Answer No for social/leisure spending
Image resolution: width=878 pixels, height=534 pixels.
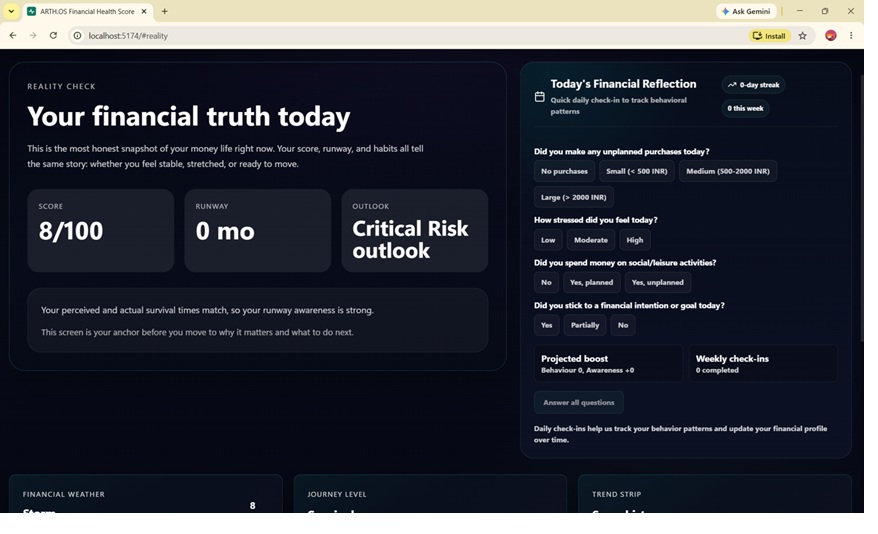click(x=546, y=282)
